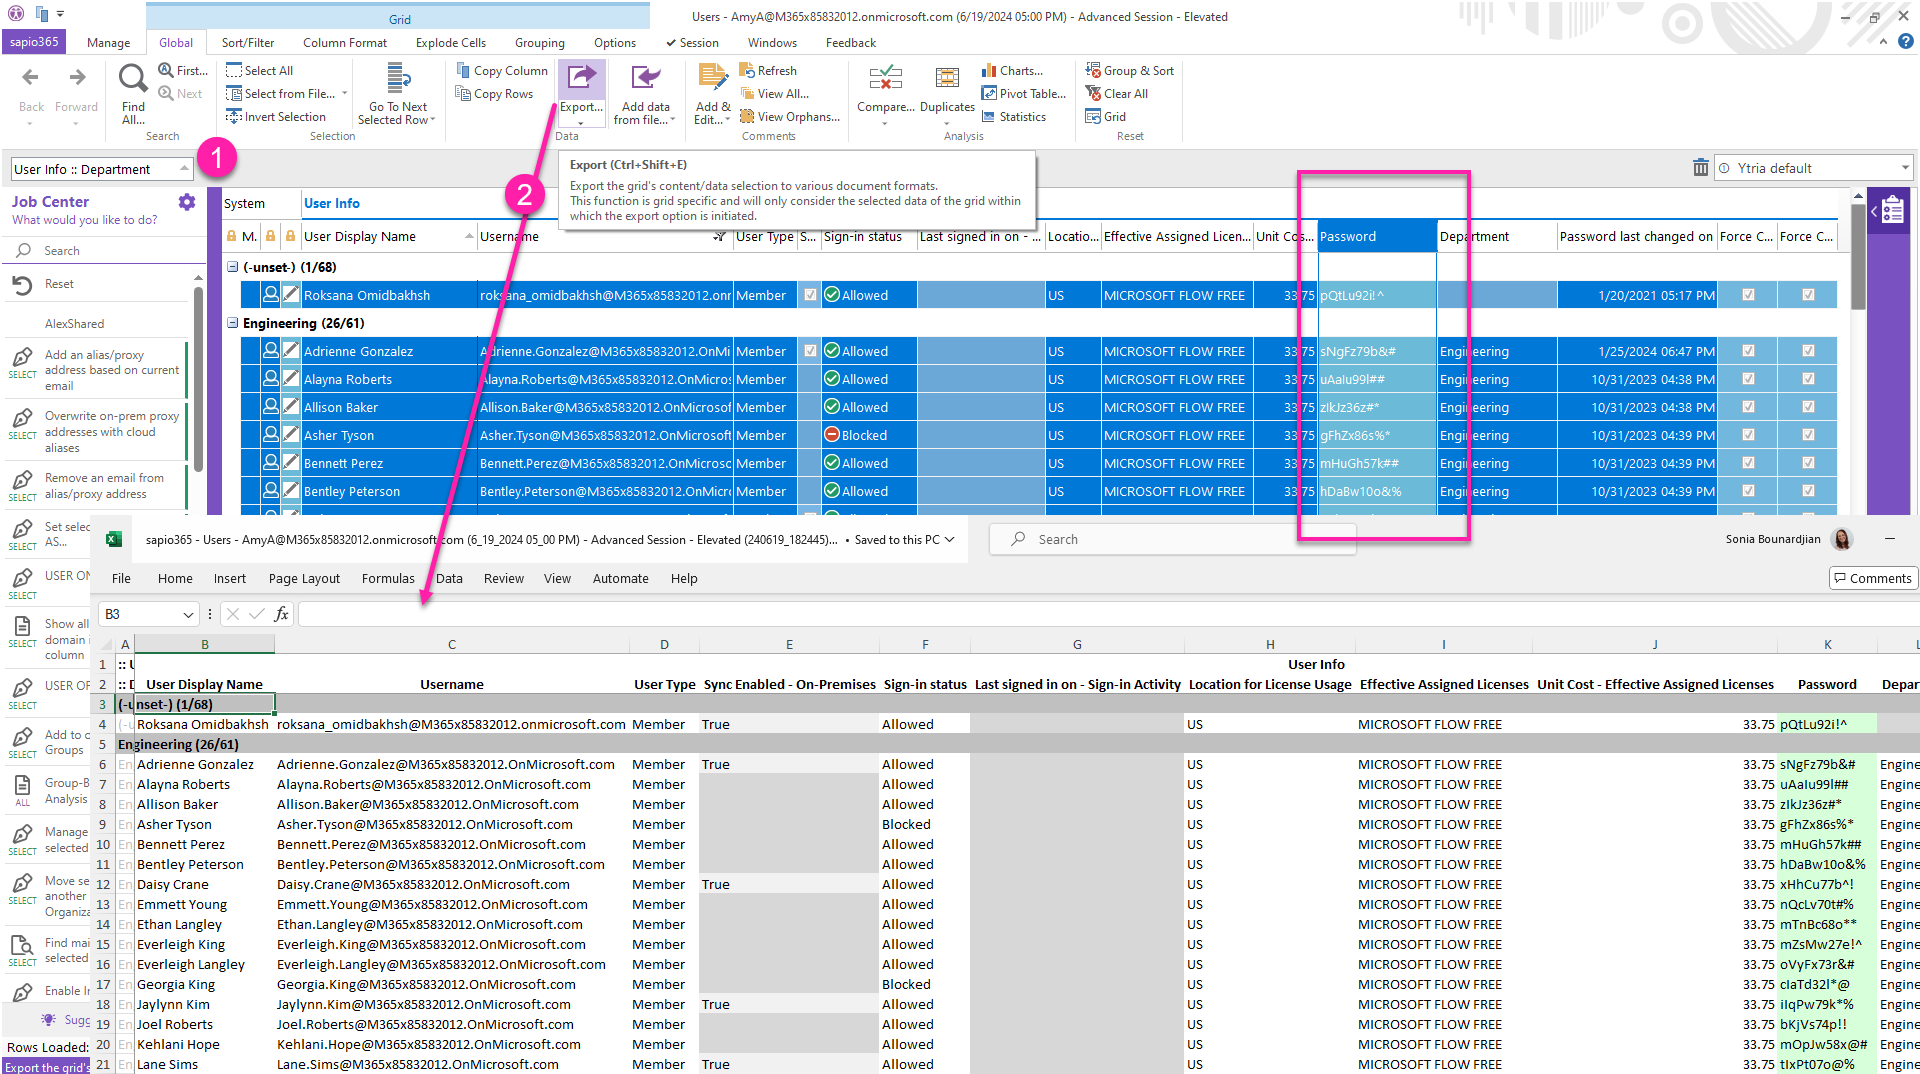The height and width of the screenshot is (1074, 1920).
Task: Click the Excel app icon in title bar
Action: coord(114,539)
